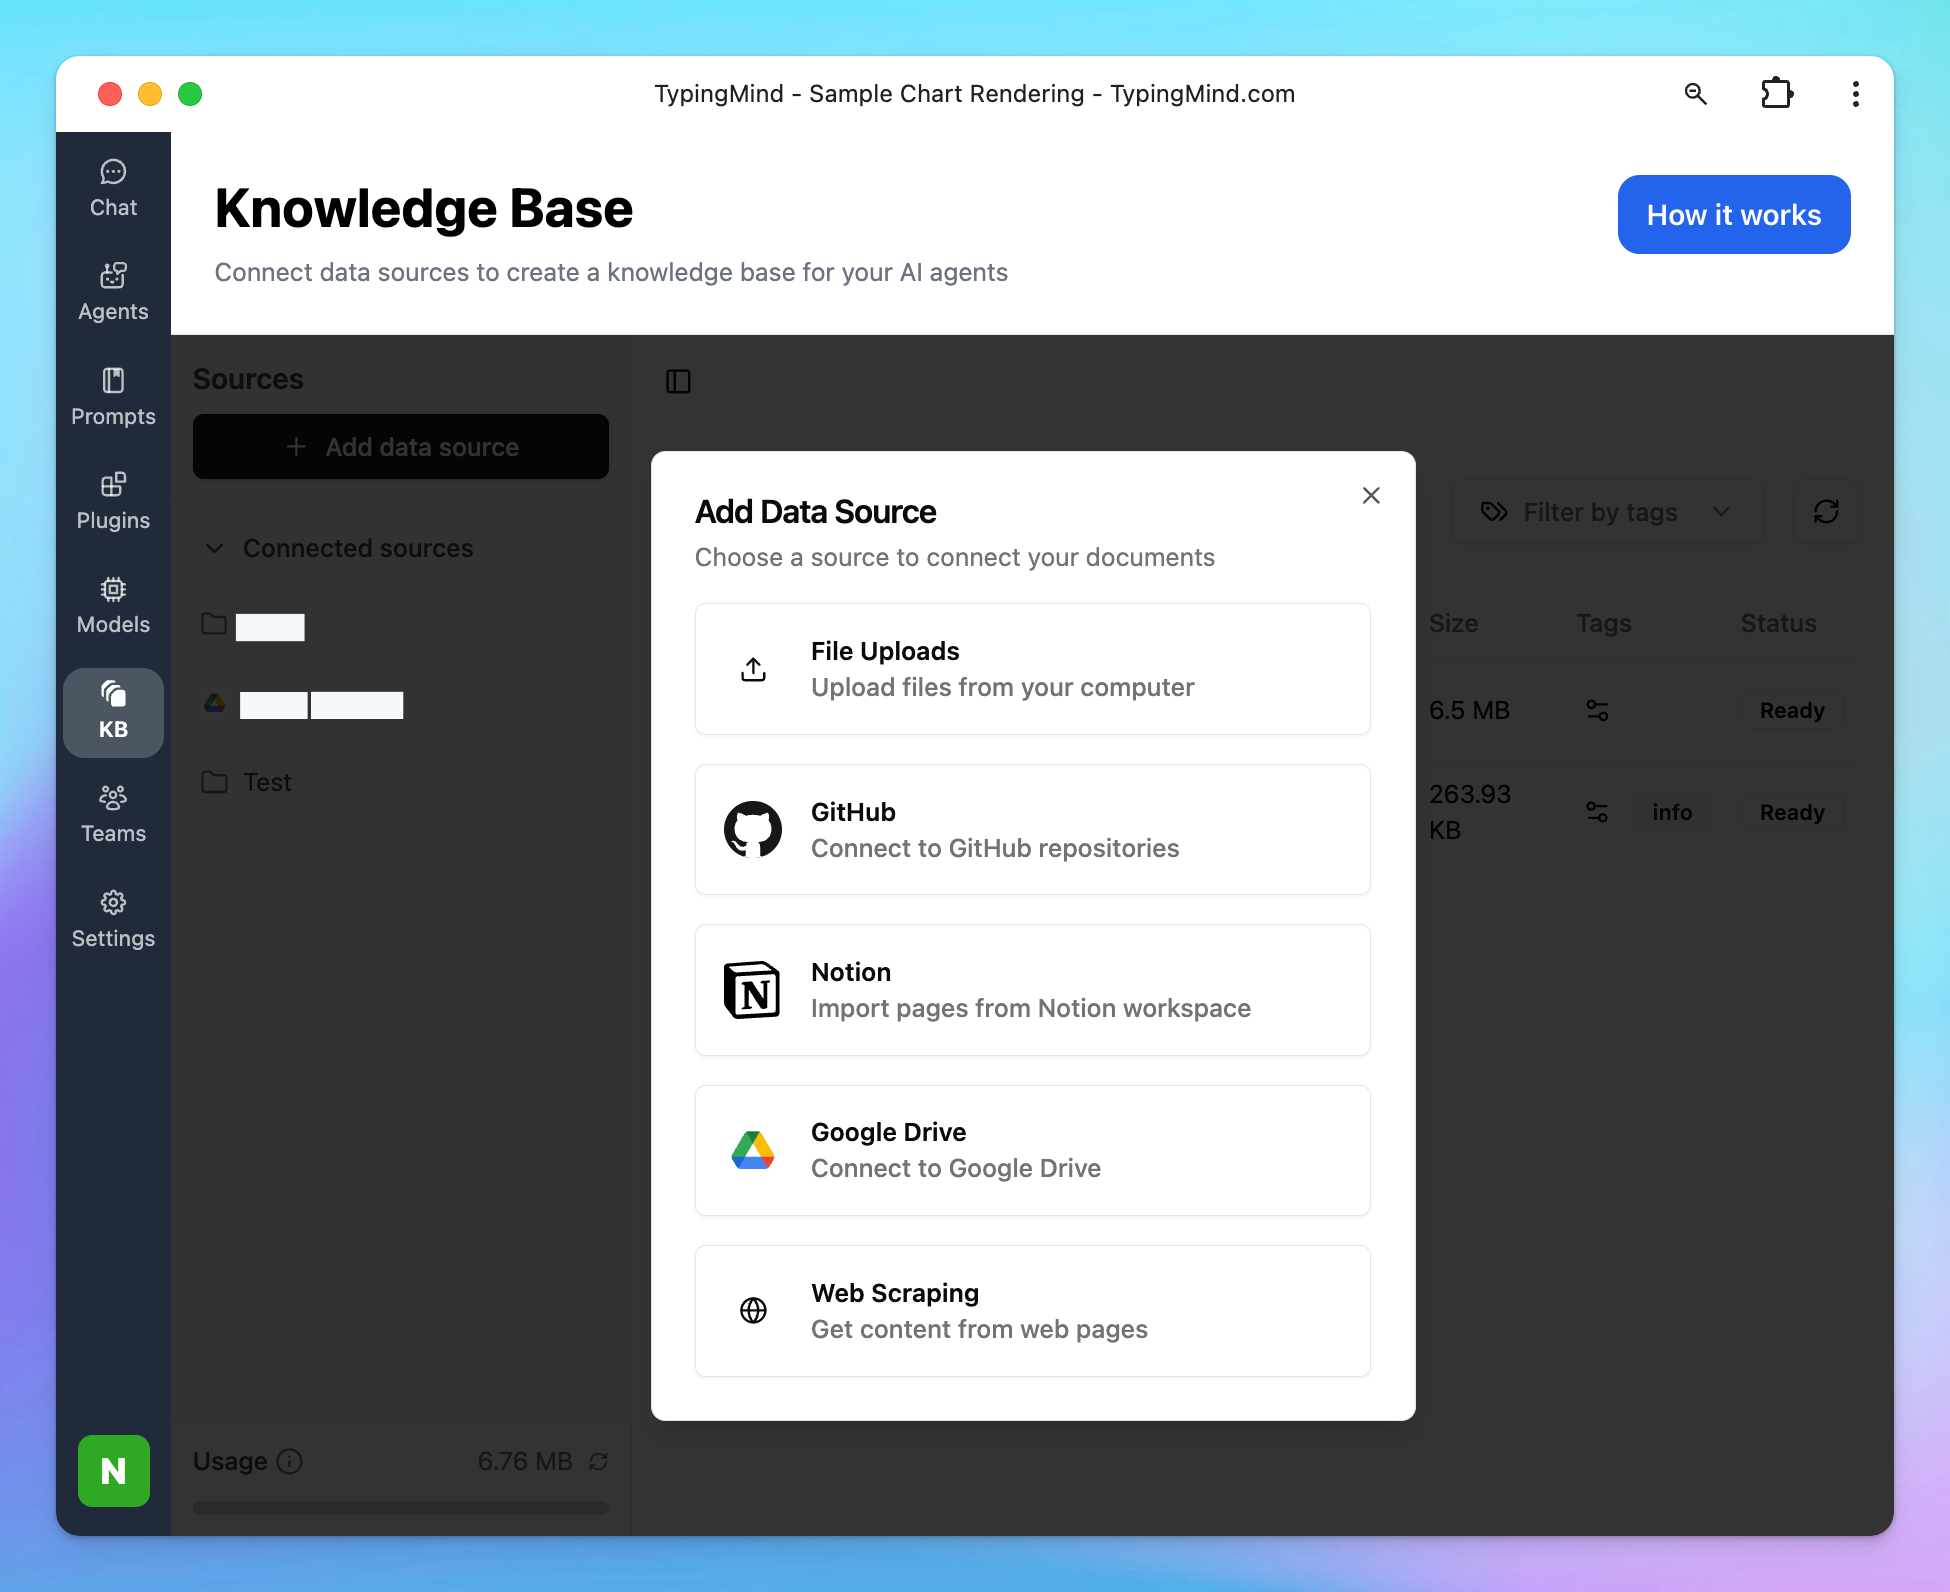Collapse the Connected sources list
Viewport: 1950px width, 1592px height.
point(214,548)
